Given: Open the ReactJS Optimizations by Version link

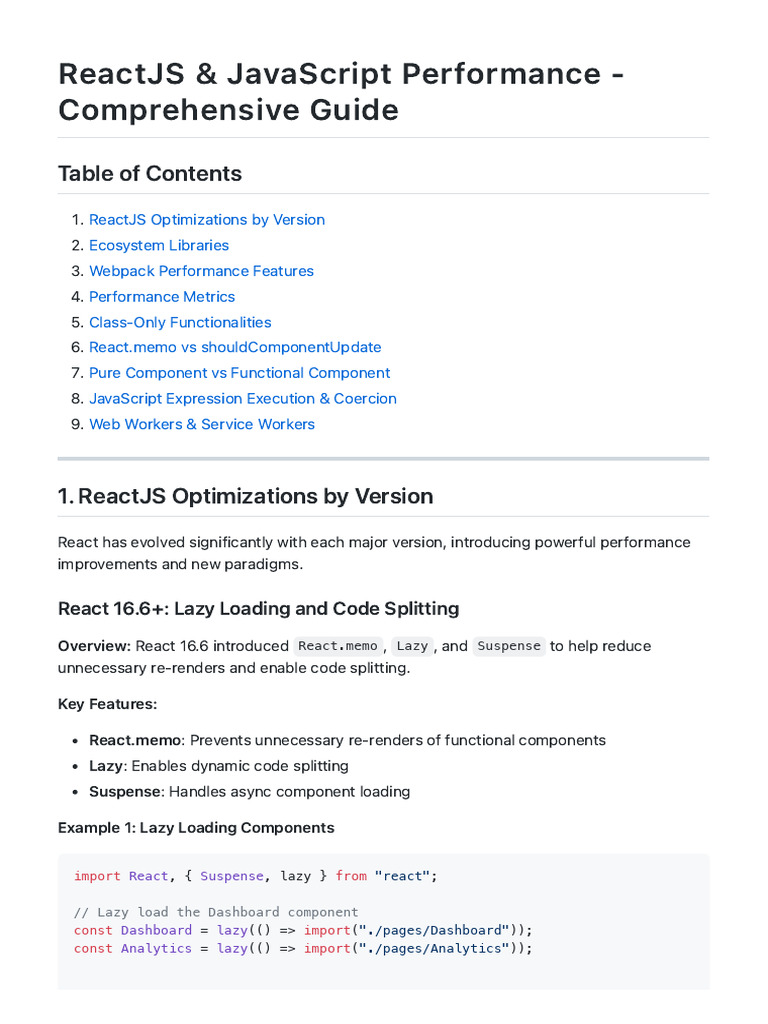Looking at the screenshot, I should pyautogui.click(x=207, y=219).
